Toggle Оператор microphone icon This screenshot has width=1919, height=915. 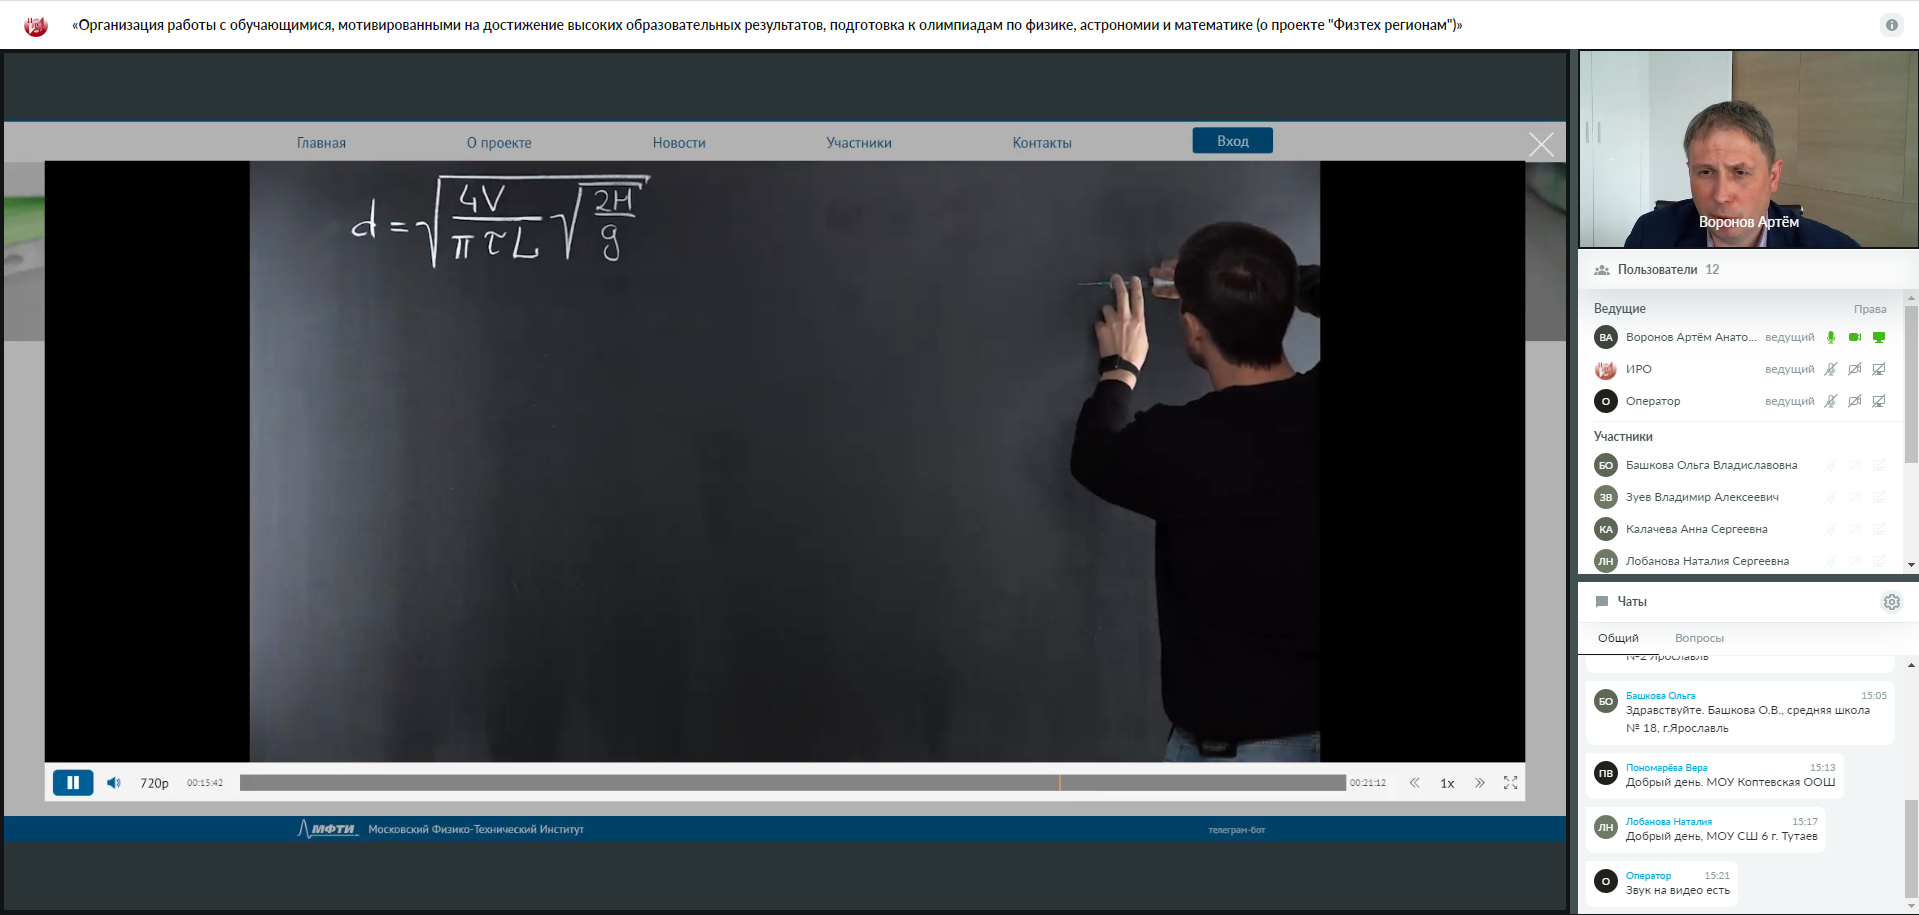tap(1831, 402)
